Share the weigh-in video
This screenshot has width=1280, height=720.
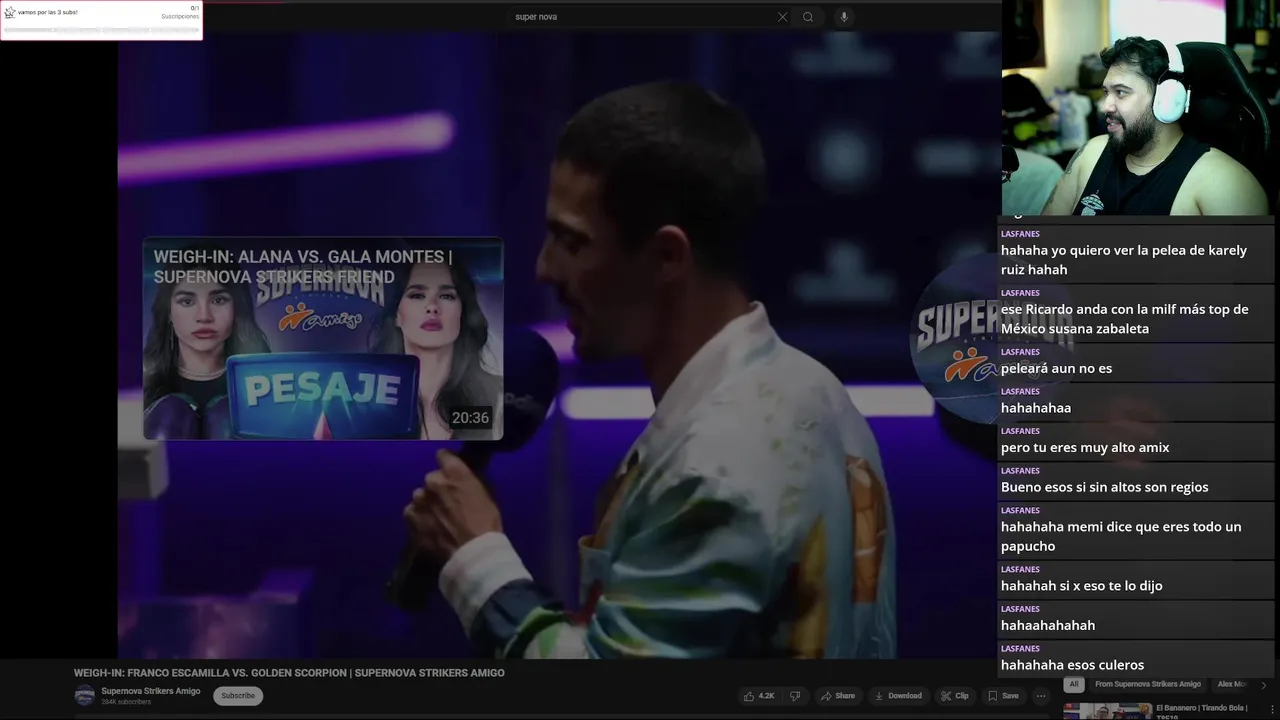pyautogui.click(x=837, y=696)
